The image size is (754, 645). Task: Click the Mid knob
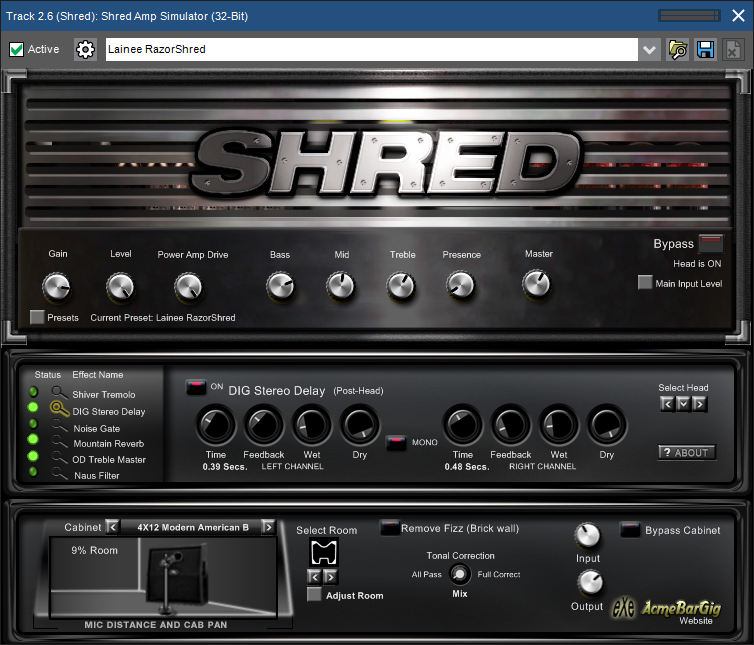point(340,286)
